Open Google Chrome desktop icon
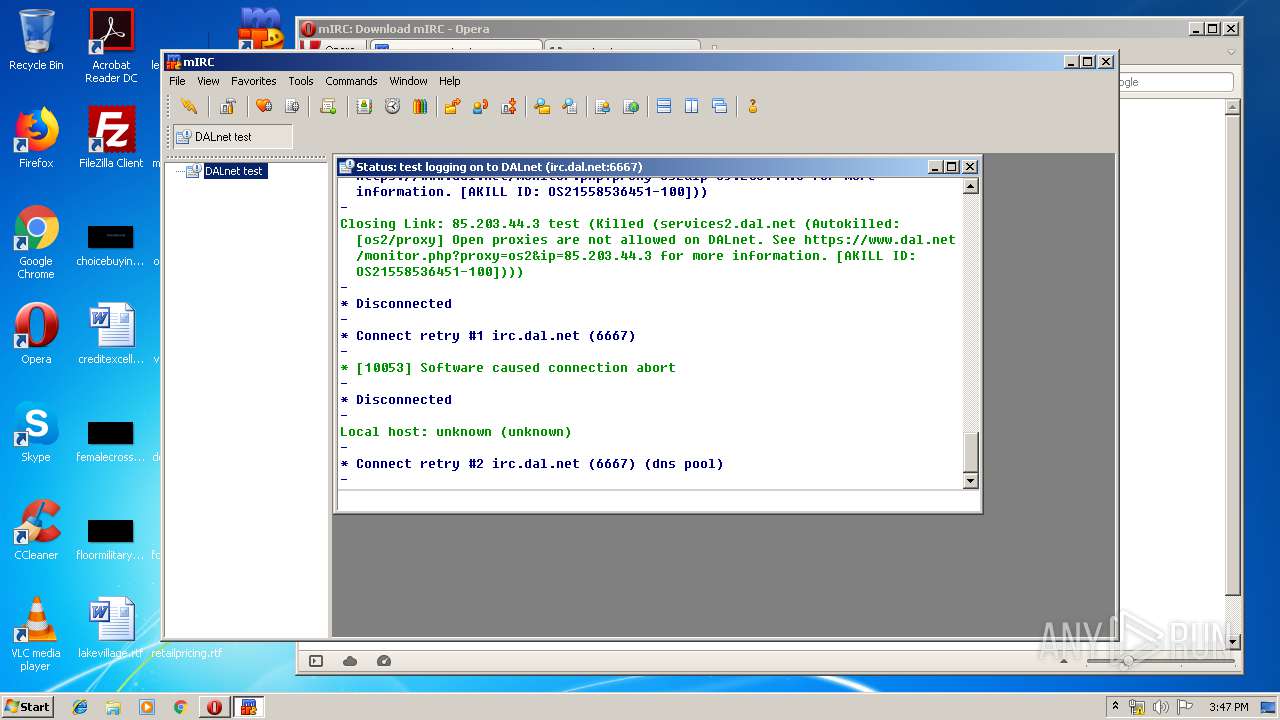The height and width of the screenshot is (720, 1280). (x=36, y=242)
